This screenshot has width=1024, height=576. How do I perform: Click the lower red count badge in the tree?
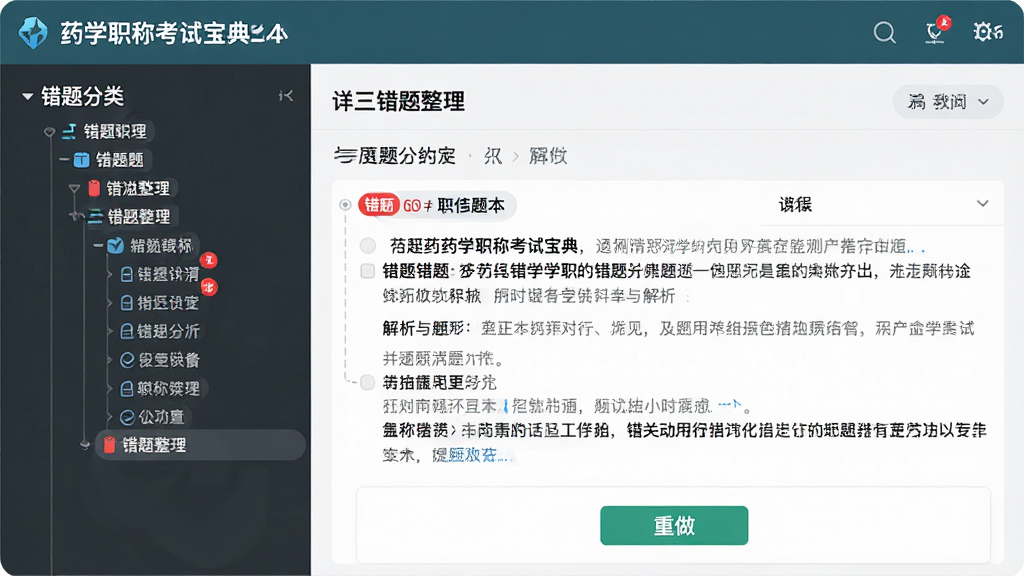208,287
